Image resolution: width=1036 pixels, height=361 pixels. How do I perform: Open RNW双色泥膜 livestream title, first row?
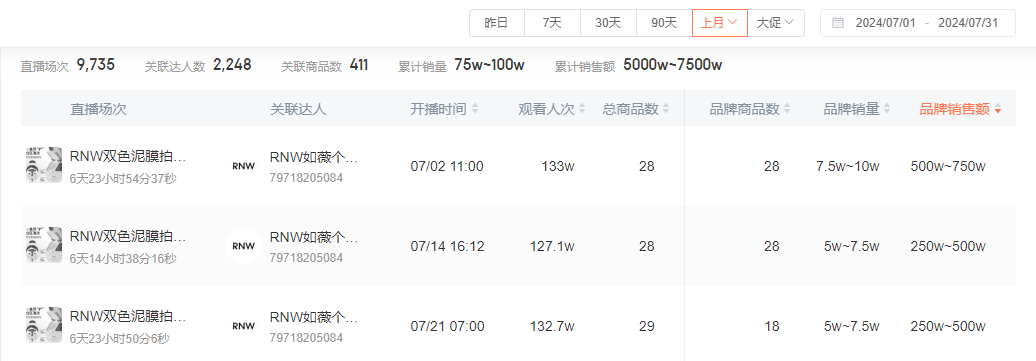[128, 157]
